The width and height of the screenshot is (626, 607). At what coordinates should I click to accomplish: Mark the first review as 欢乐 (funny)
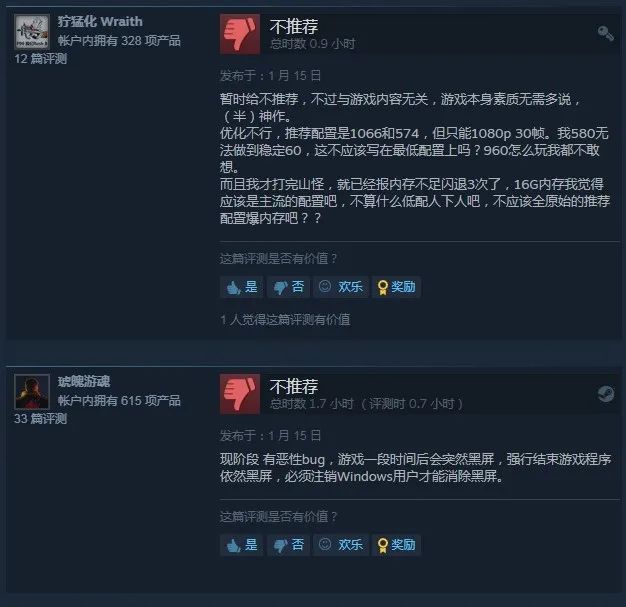[341, 287]
